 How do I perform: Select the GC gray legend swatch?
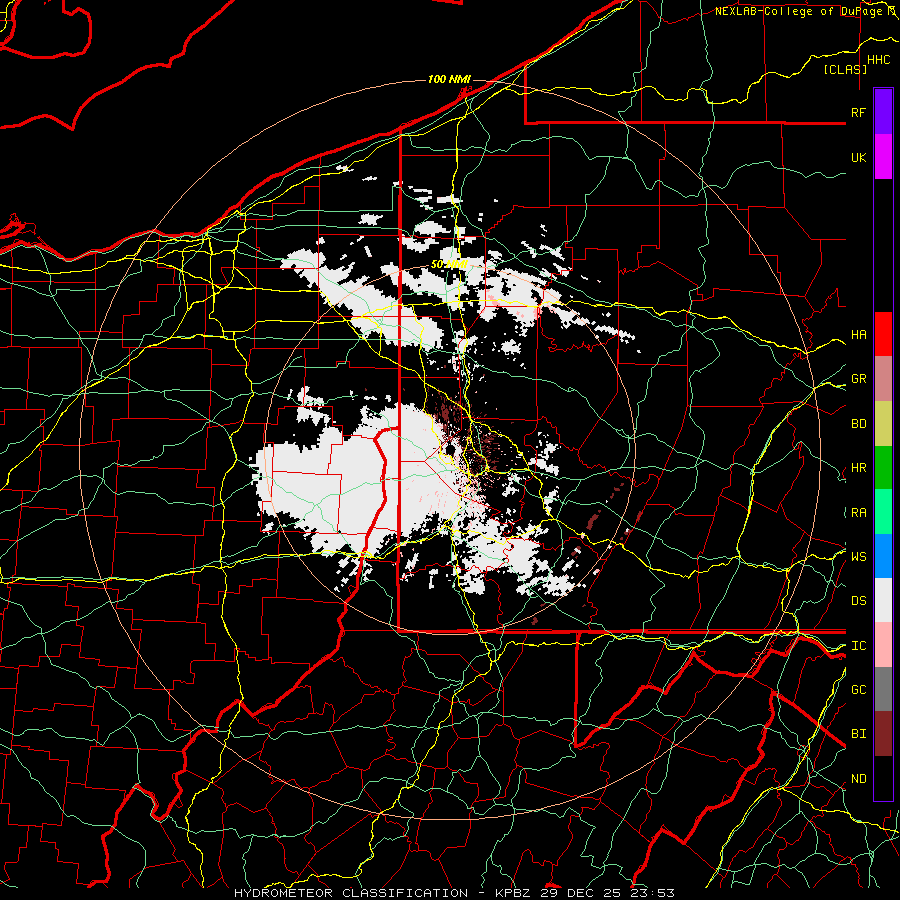coord(883,689)
